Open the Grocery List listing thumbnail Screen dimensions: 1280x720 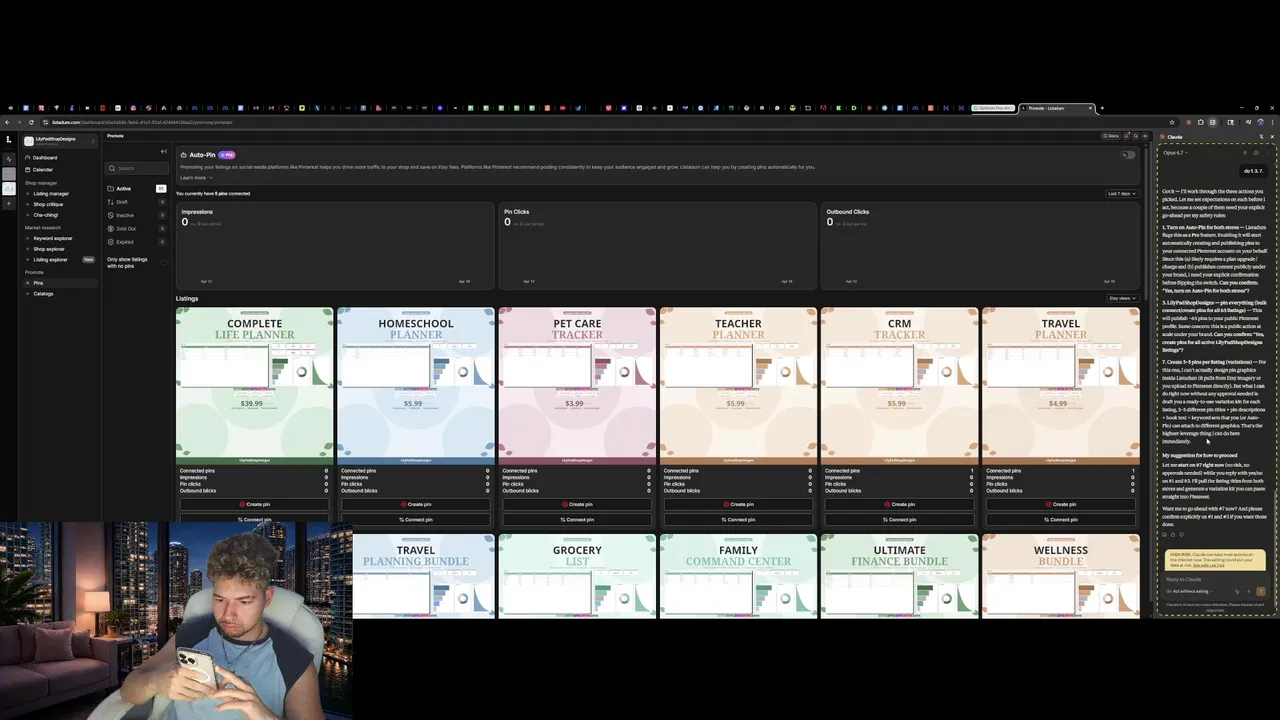pyautogui.click(x=577, y=576)
